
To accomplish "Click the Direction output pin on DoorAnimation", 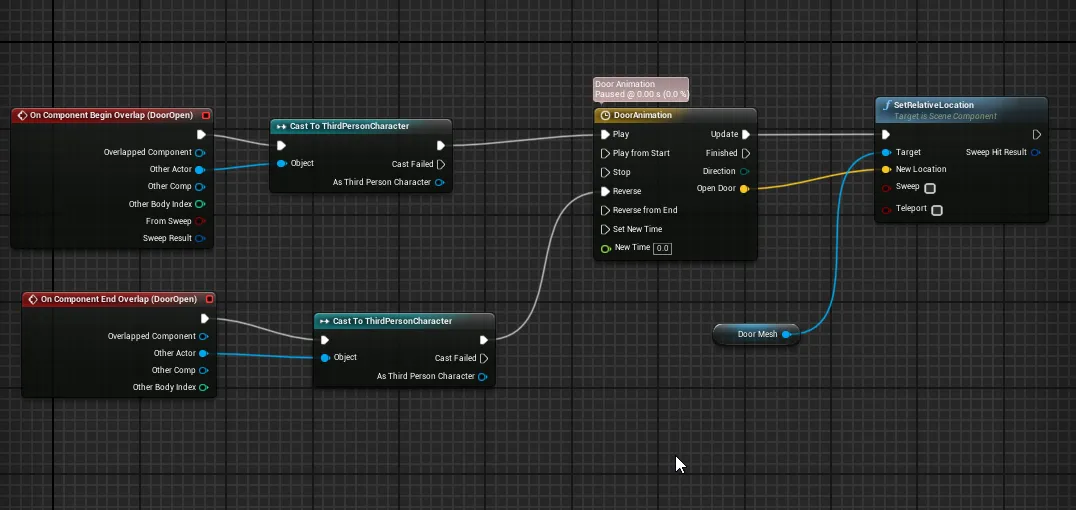I will (745, 172).
